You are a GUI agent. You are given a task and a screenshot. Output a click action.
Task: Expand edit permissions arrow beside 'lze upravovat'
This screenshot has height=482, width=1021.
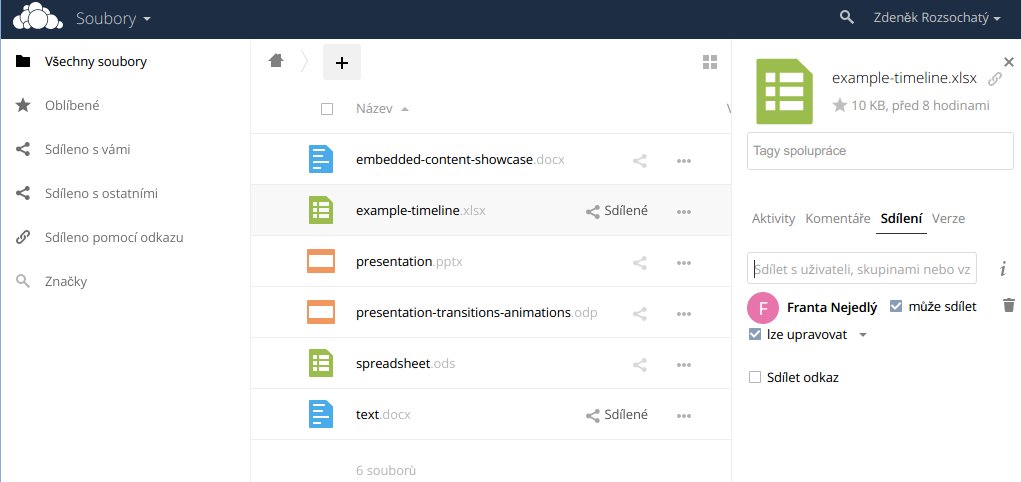(863, 335)
